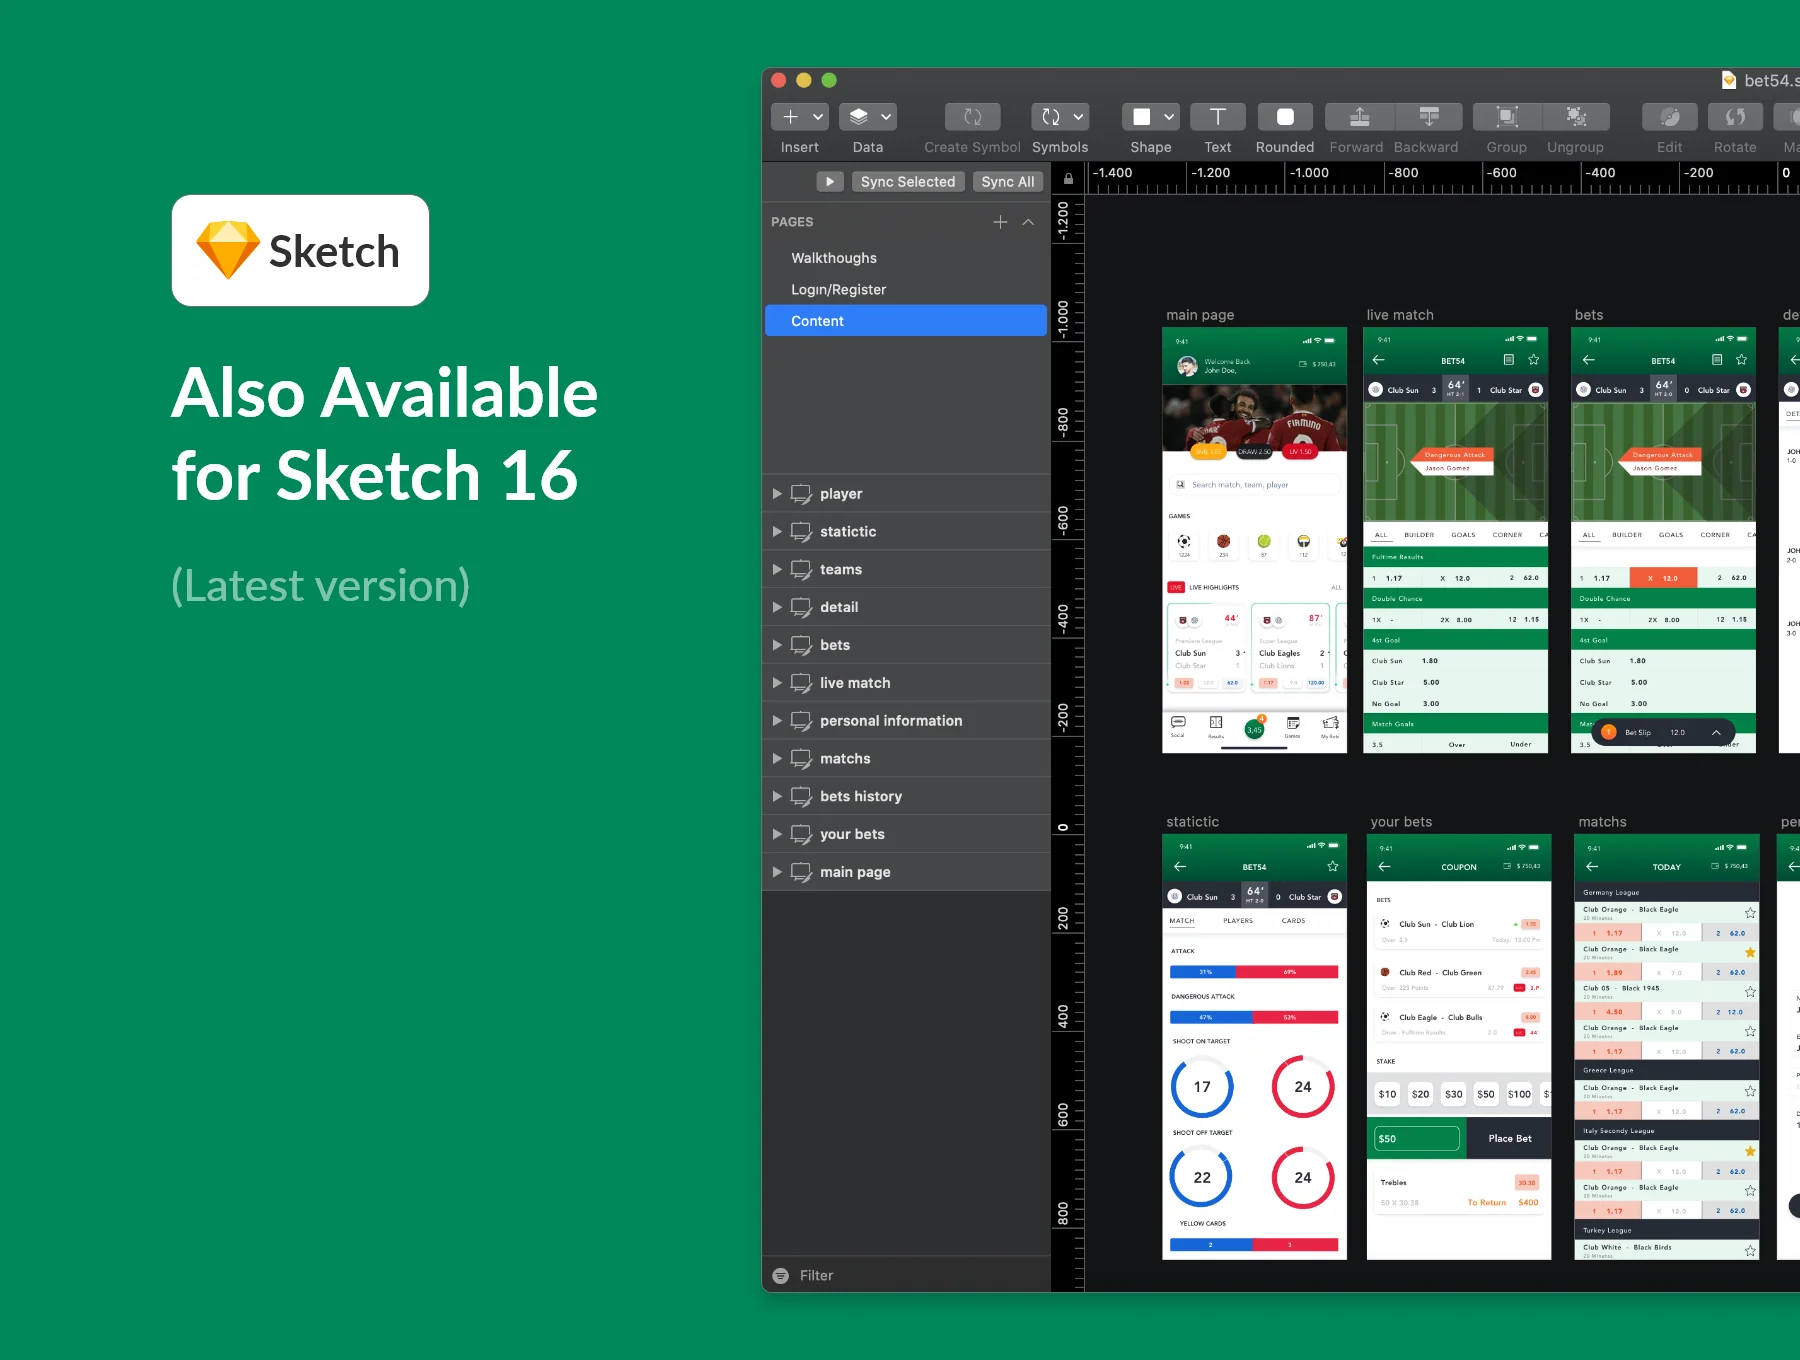The height and width of the screenshot is (1360, 1800).
Task: Click the pitch thumbnail on live match
Action: (1455, 462)
